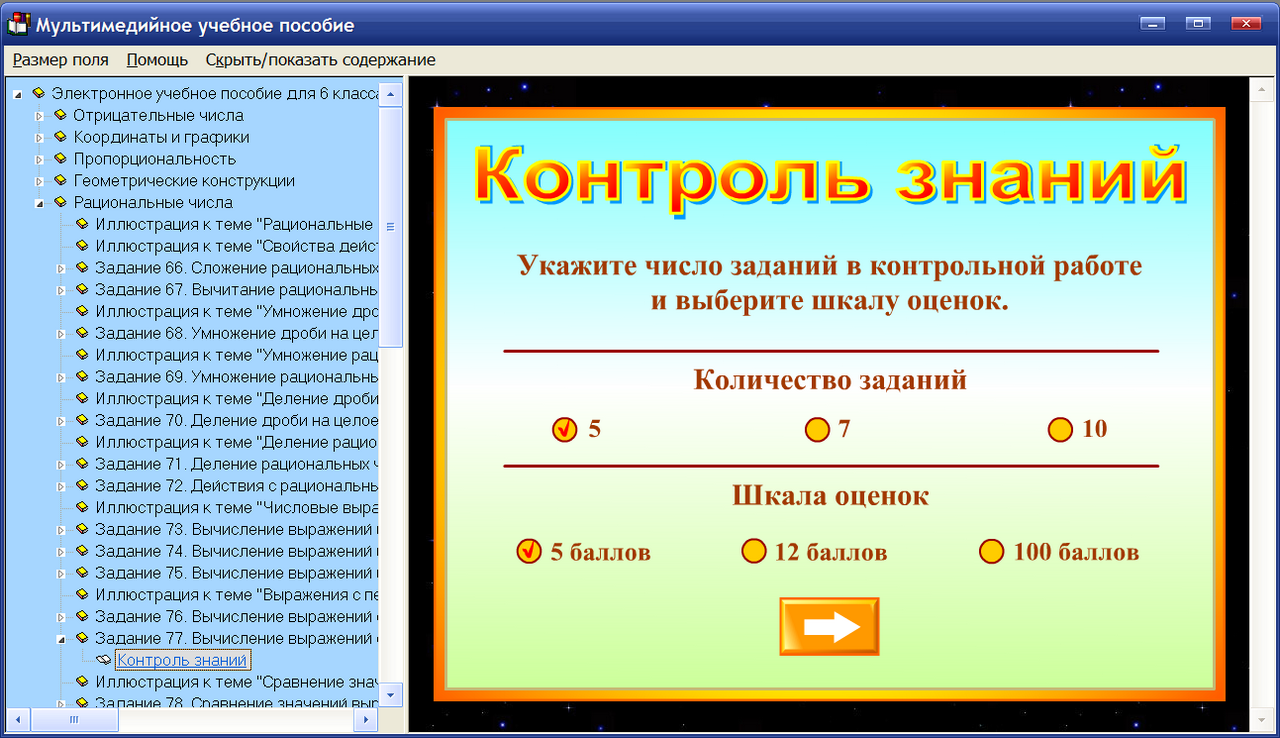1280x738 pixels.
Task: Click the icon next to "Задание 70. Деление дроби на целое"
Action: pyautogui.click(x=81, y=420)
